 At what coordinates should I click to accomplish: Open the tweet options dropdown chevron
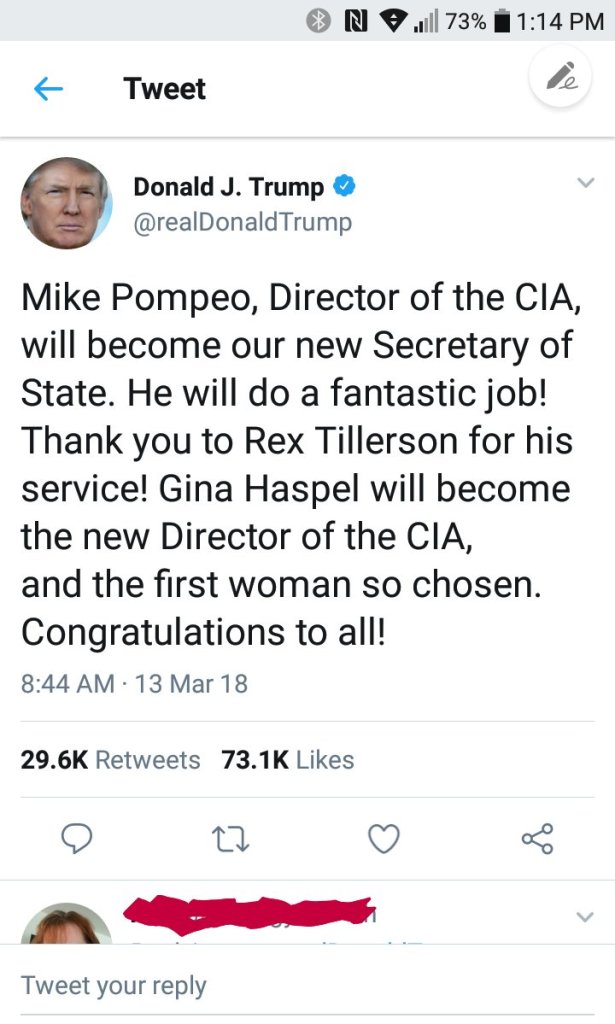pos(585,183)
